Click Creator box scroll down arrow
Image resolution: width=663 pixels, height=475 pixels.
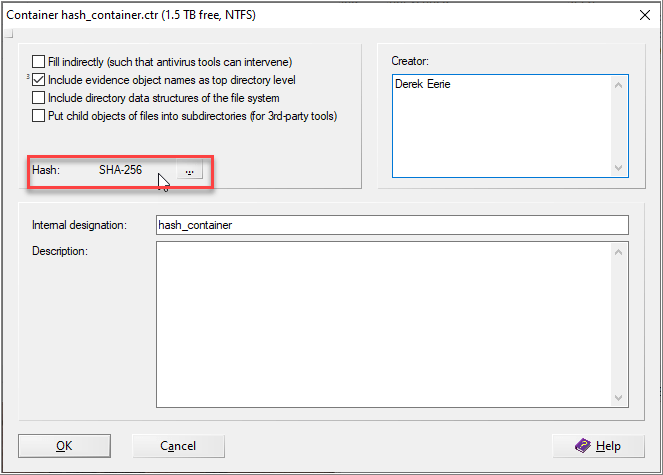point(619,167)
